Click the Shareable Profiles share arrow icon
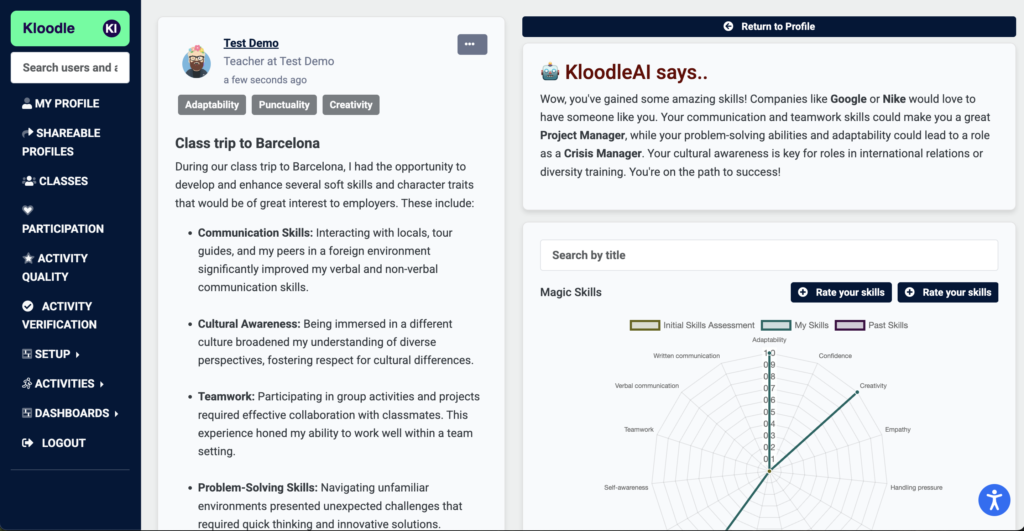Image resolution: width=1024 pixels, height=531 pixels. click(27, 133)
